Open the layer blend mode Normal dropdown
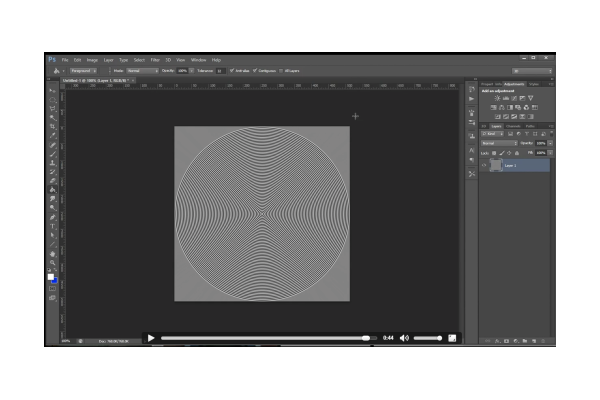The width and height of the screenshot is (600, 400). click(x=499, y=143)
